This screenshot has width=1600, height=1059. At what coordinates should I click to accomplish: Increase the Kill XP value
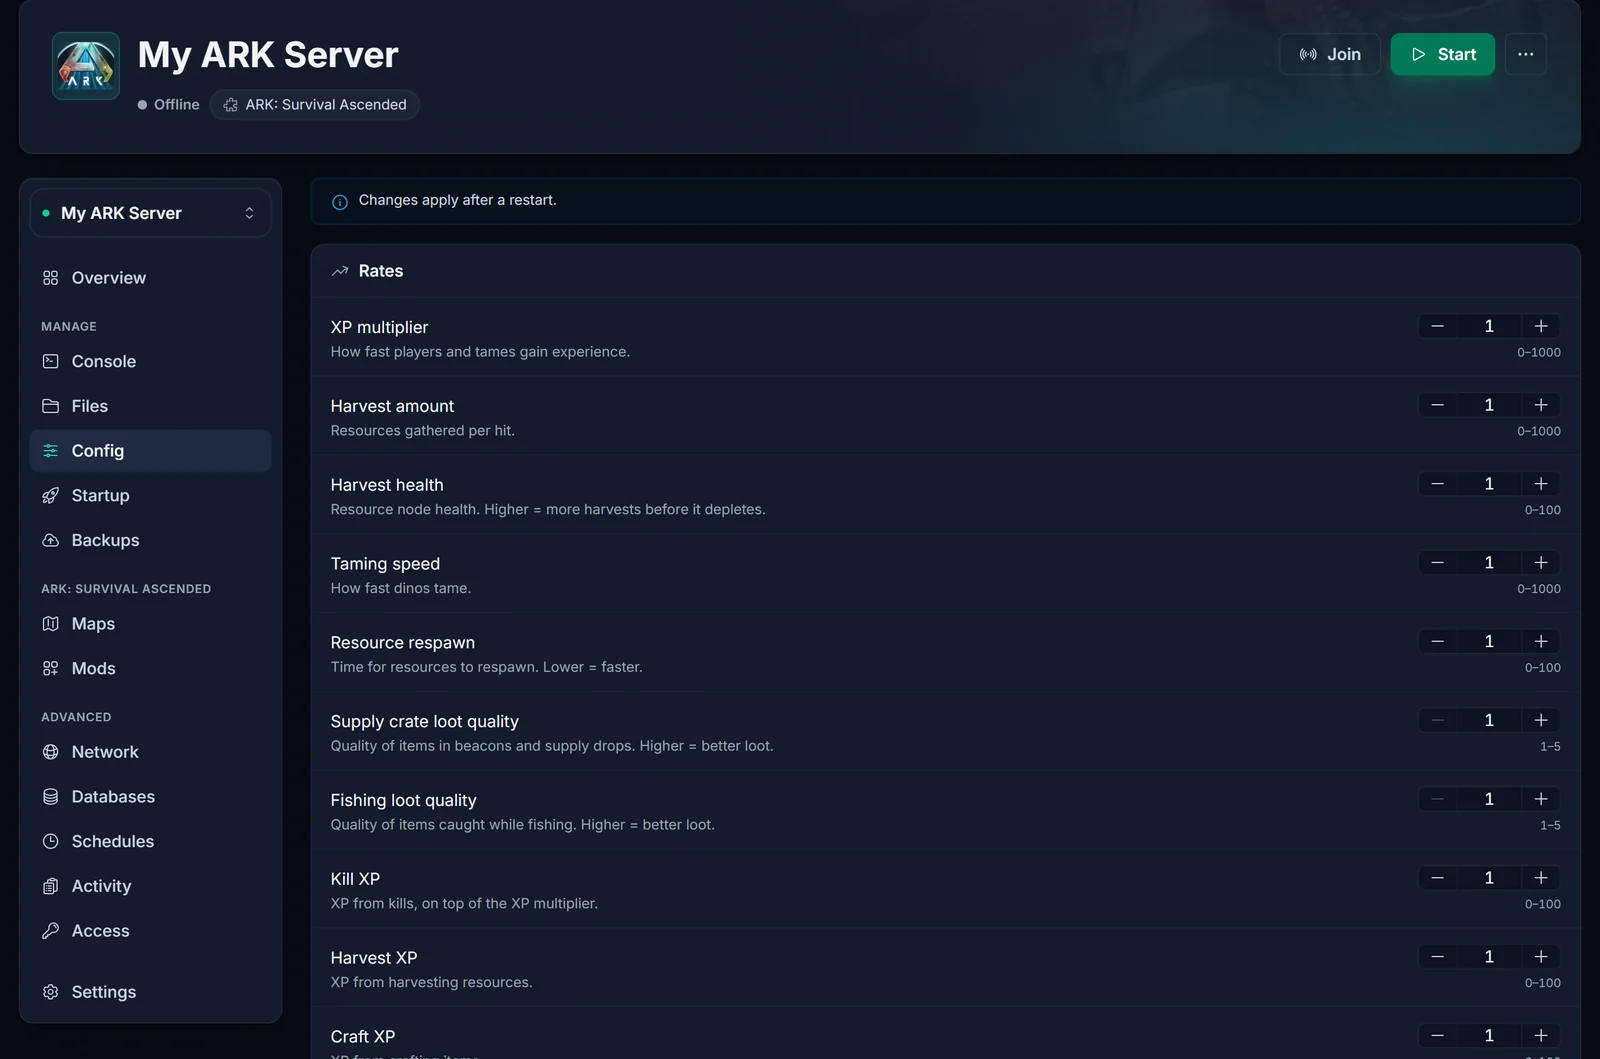click(1541, 878)
